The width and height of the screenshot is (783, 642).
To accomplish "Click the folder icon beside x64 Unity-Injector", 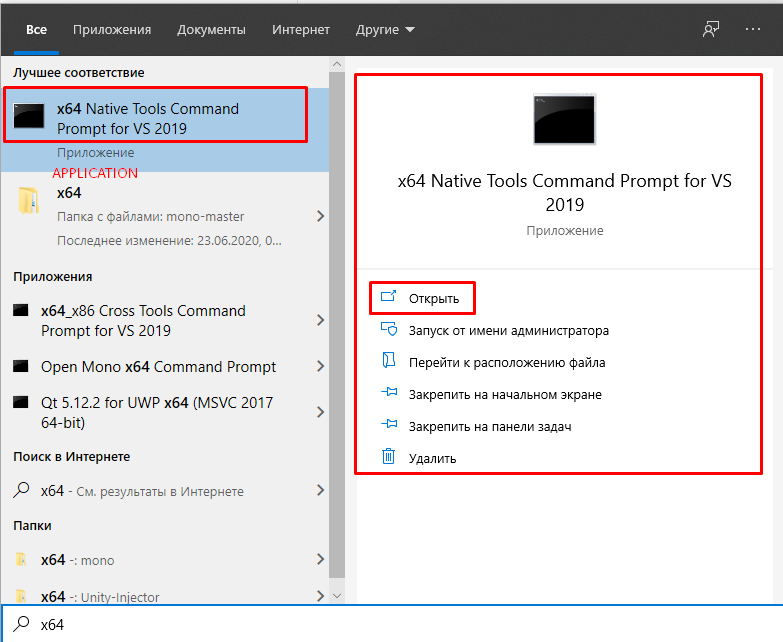I will [21, 596].
